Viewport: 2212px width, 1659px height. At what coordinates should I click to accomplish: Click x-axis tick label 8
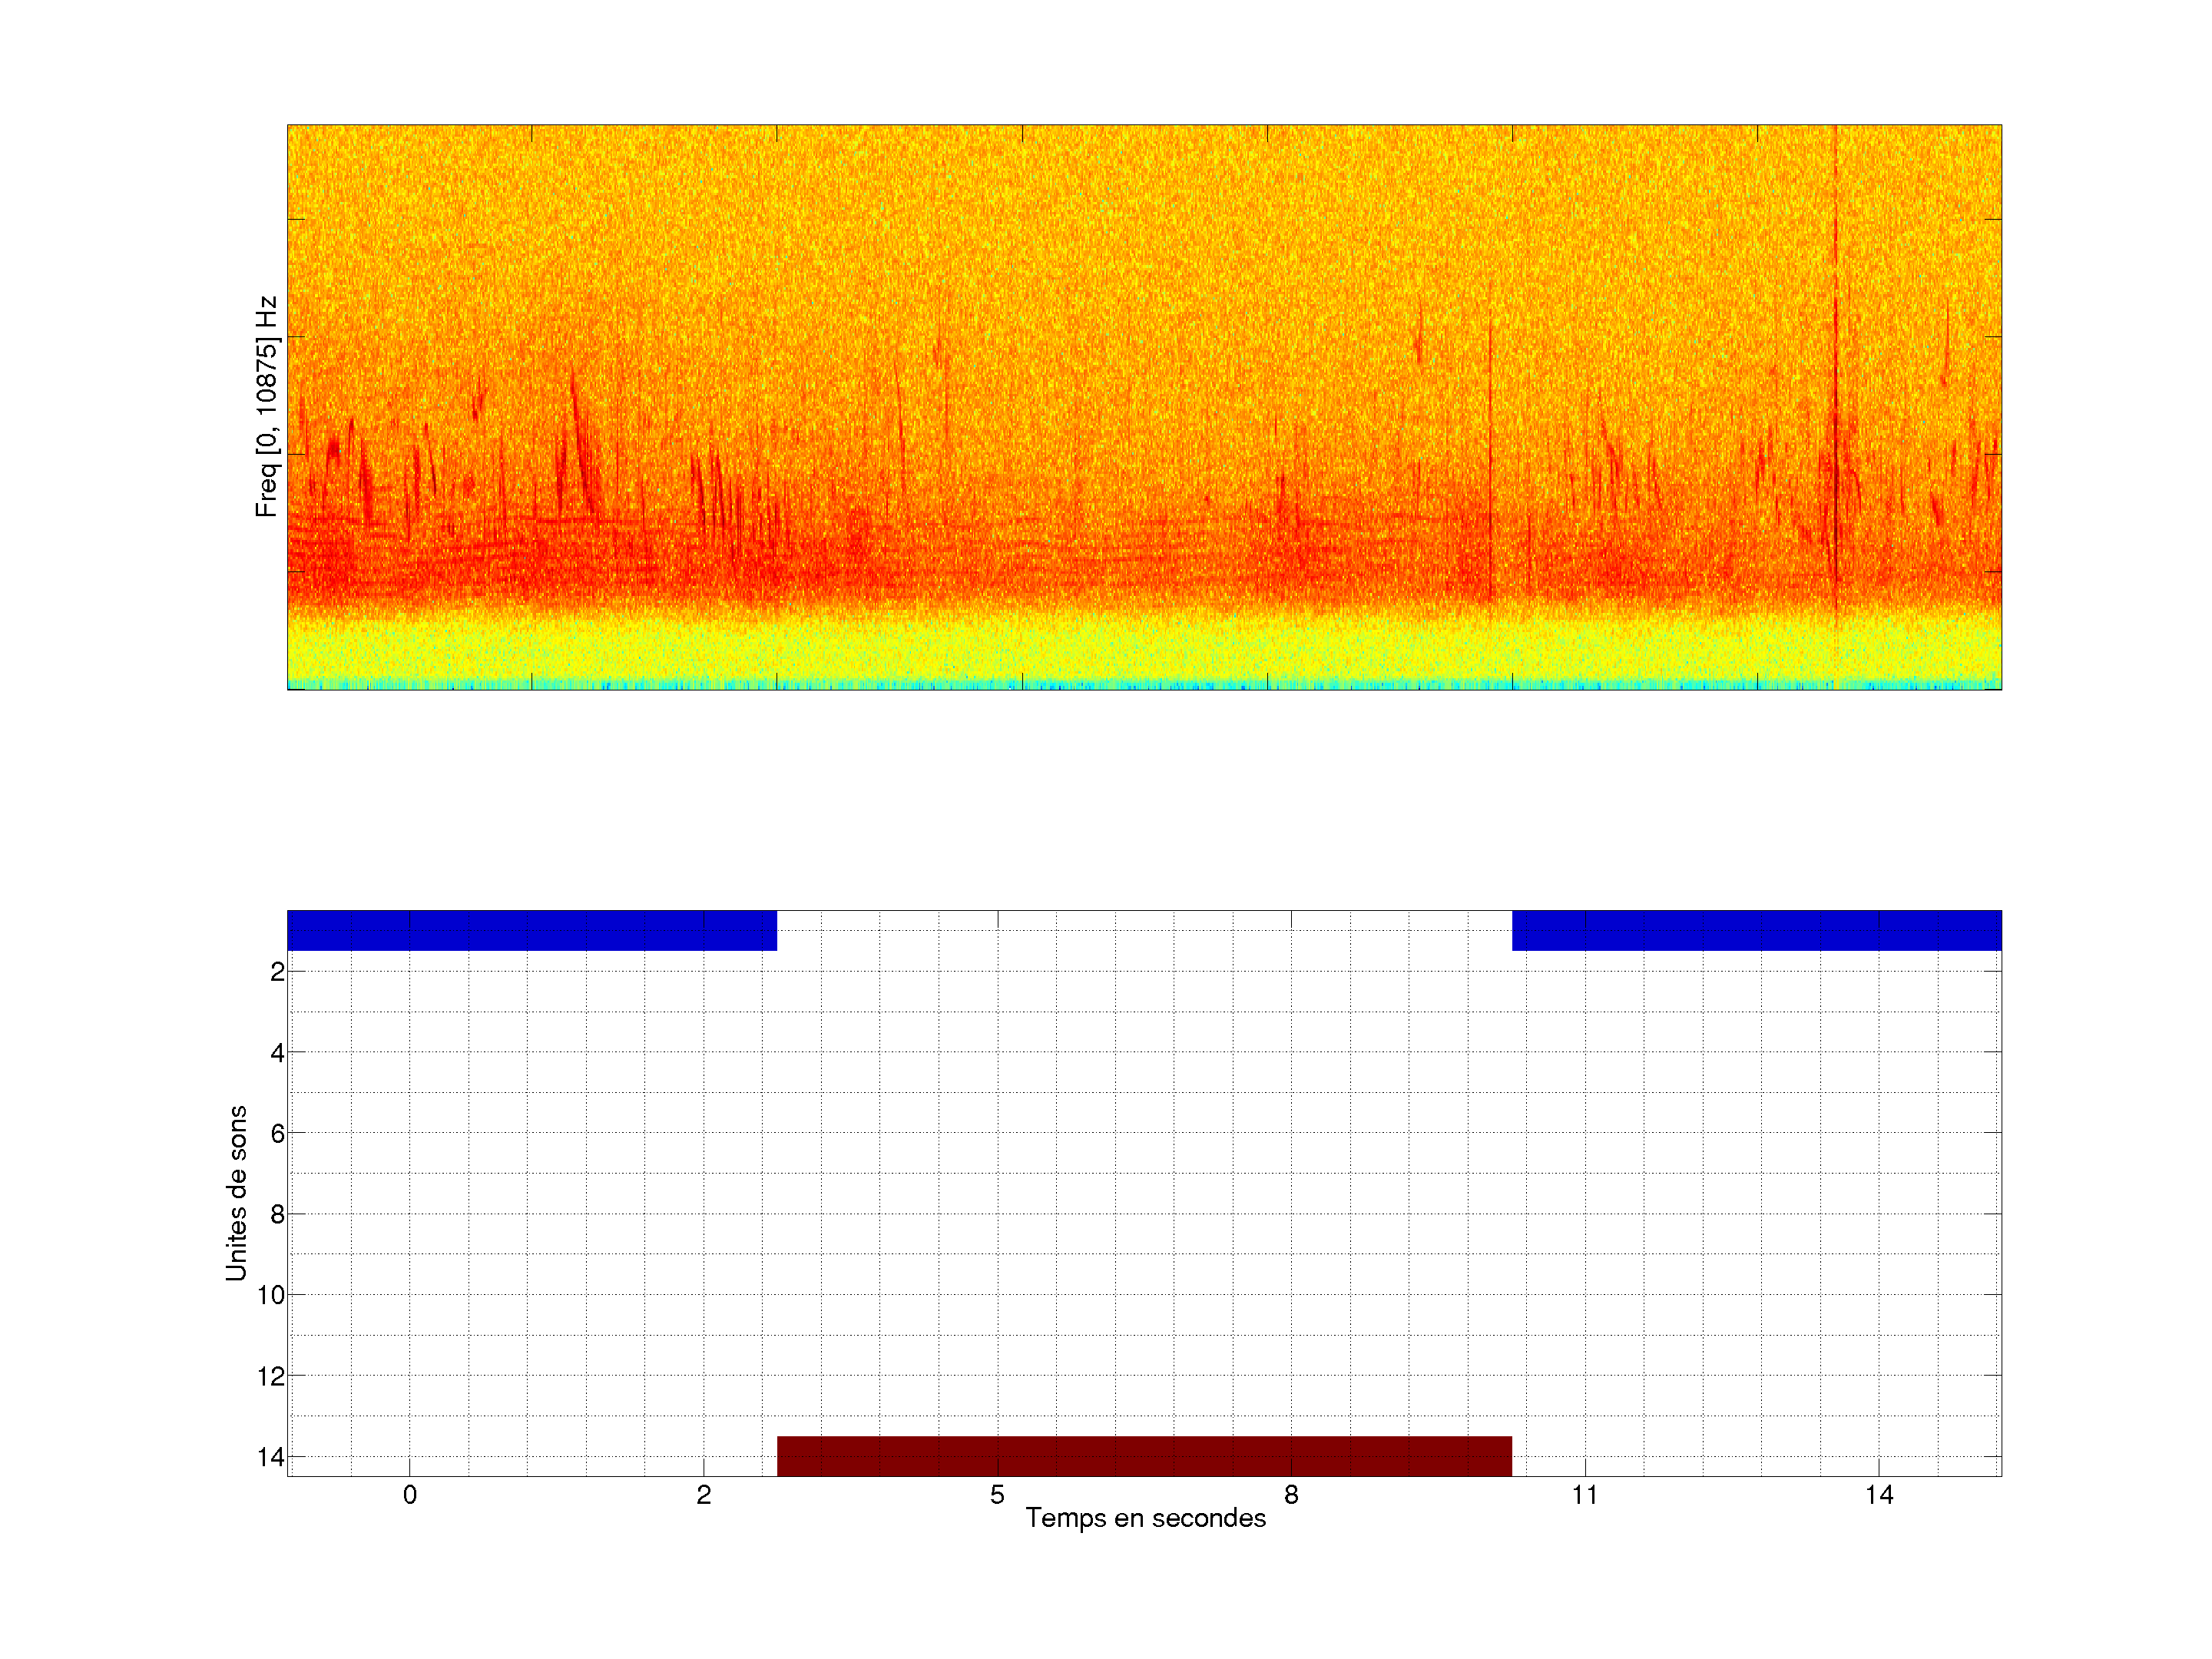1291,1495
